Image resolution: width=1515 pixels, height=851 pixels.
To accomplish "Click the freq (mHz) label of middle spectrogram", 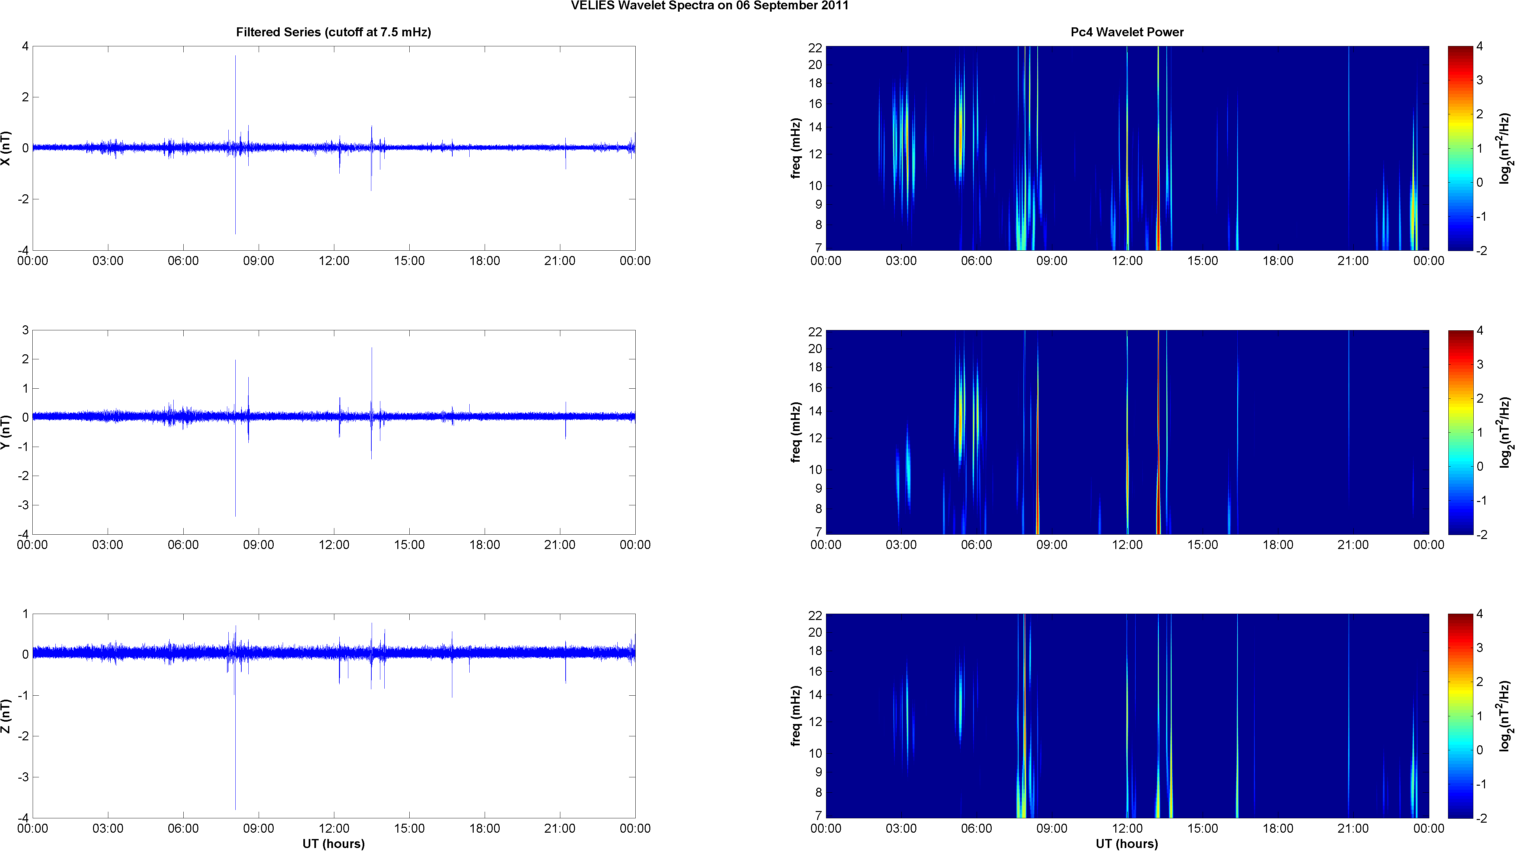I will [x=796, y=432].
